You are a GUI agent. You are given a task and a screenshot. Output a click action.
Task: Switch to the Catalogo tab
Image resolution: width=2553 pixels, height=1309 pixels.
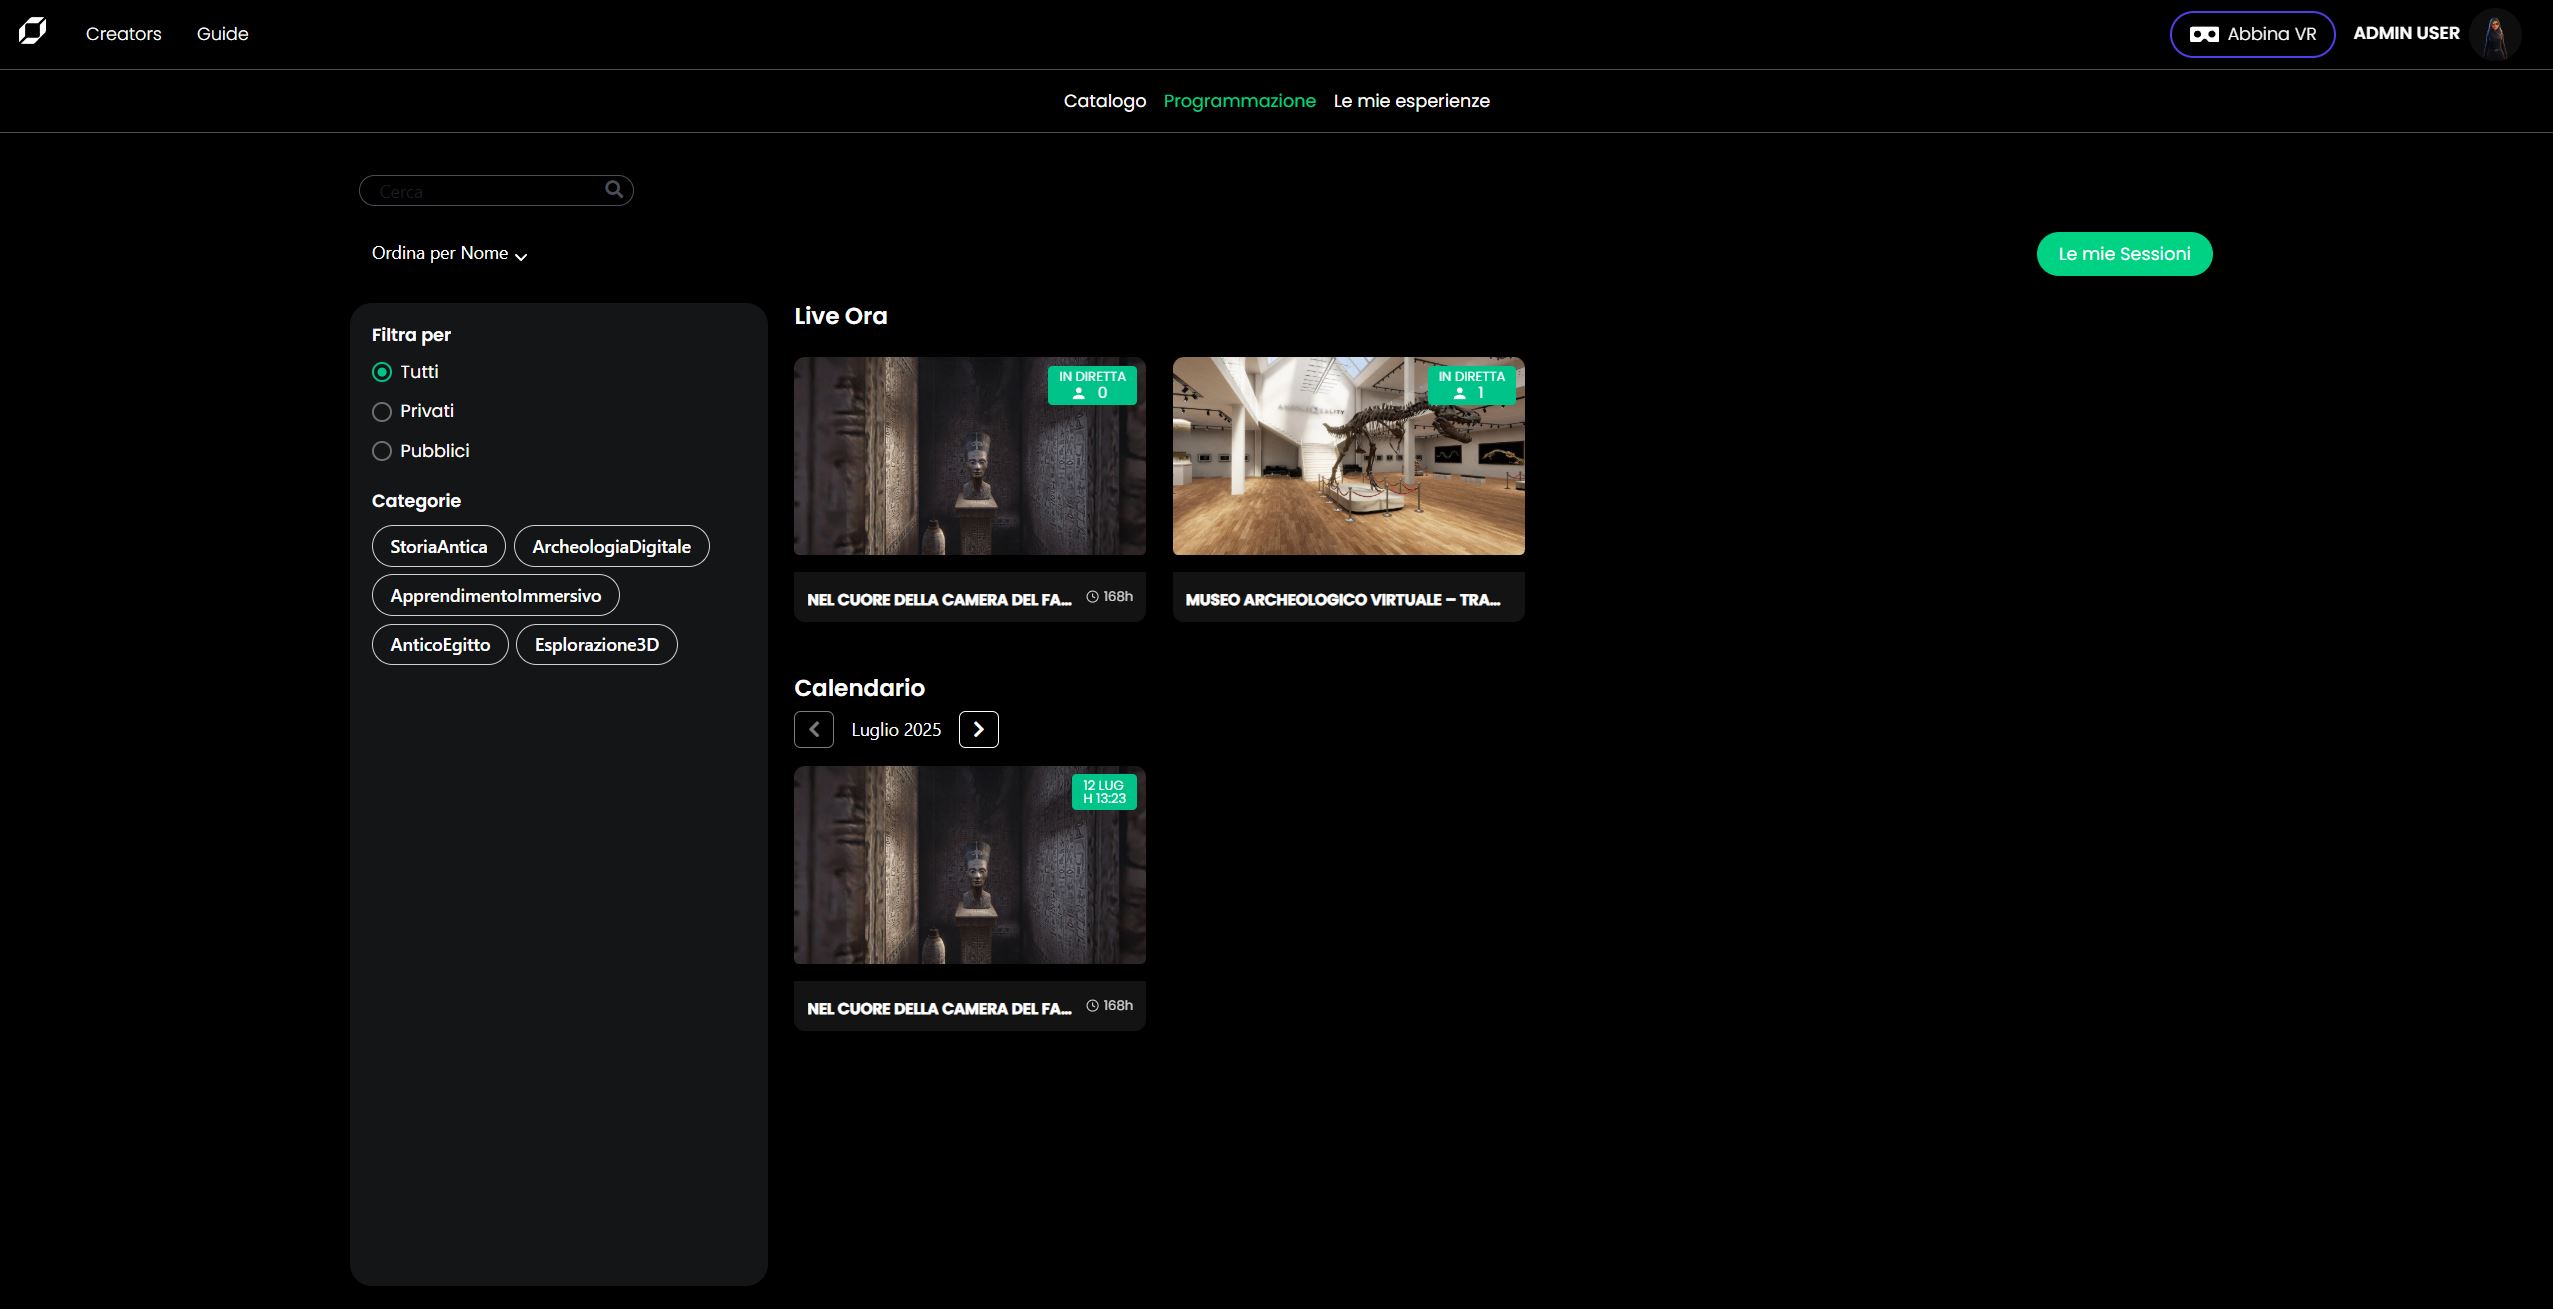tap(1104, 100)
